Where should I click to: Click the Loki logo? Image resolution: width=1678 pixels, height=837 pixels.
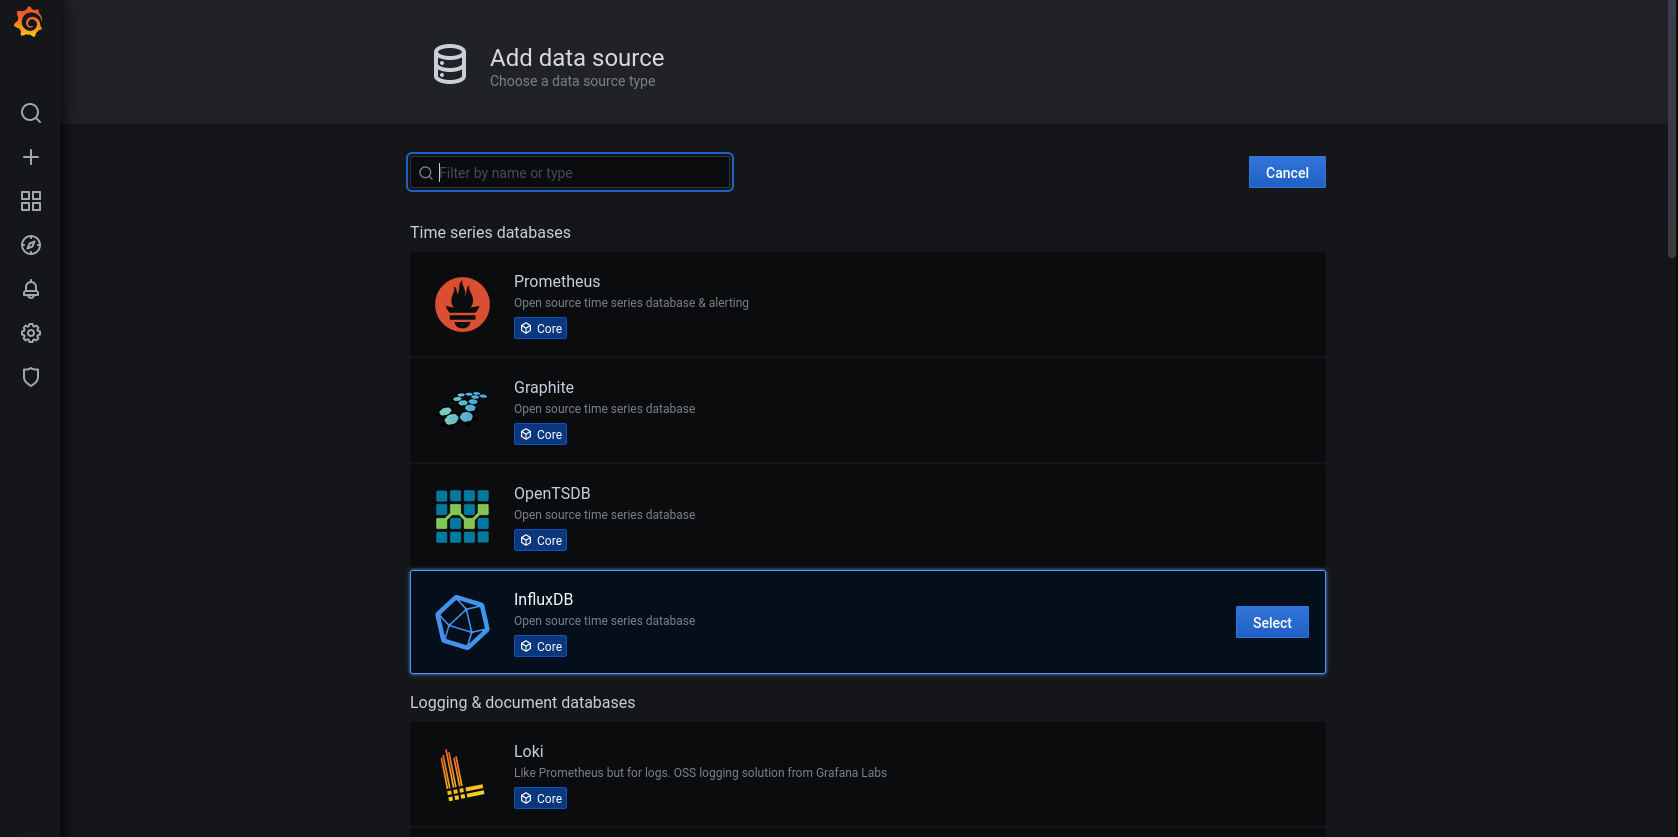[462, 775]
